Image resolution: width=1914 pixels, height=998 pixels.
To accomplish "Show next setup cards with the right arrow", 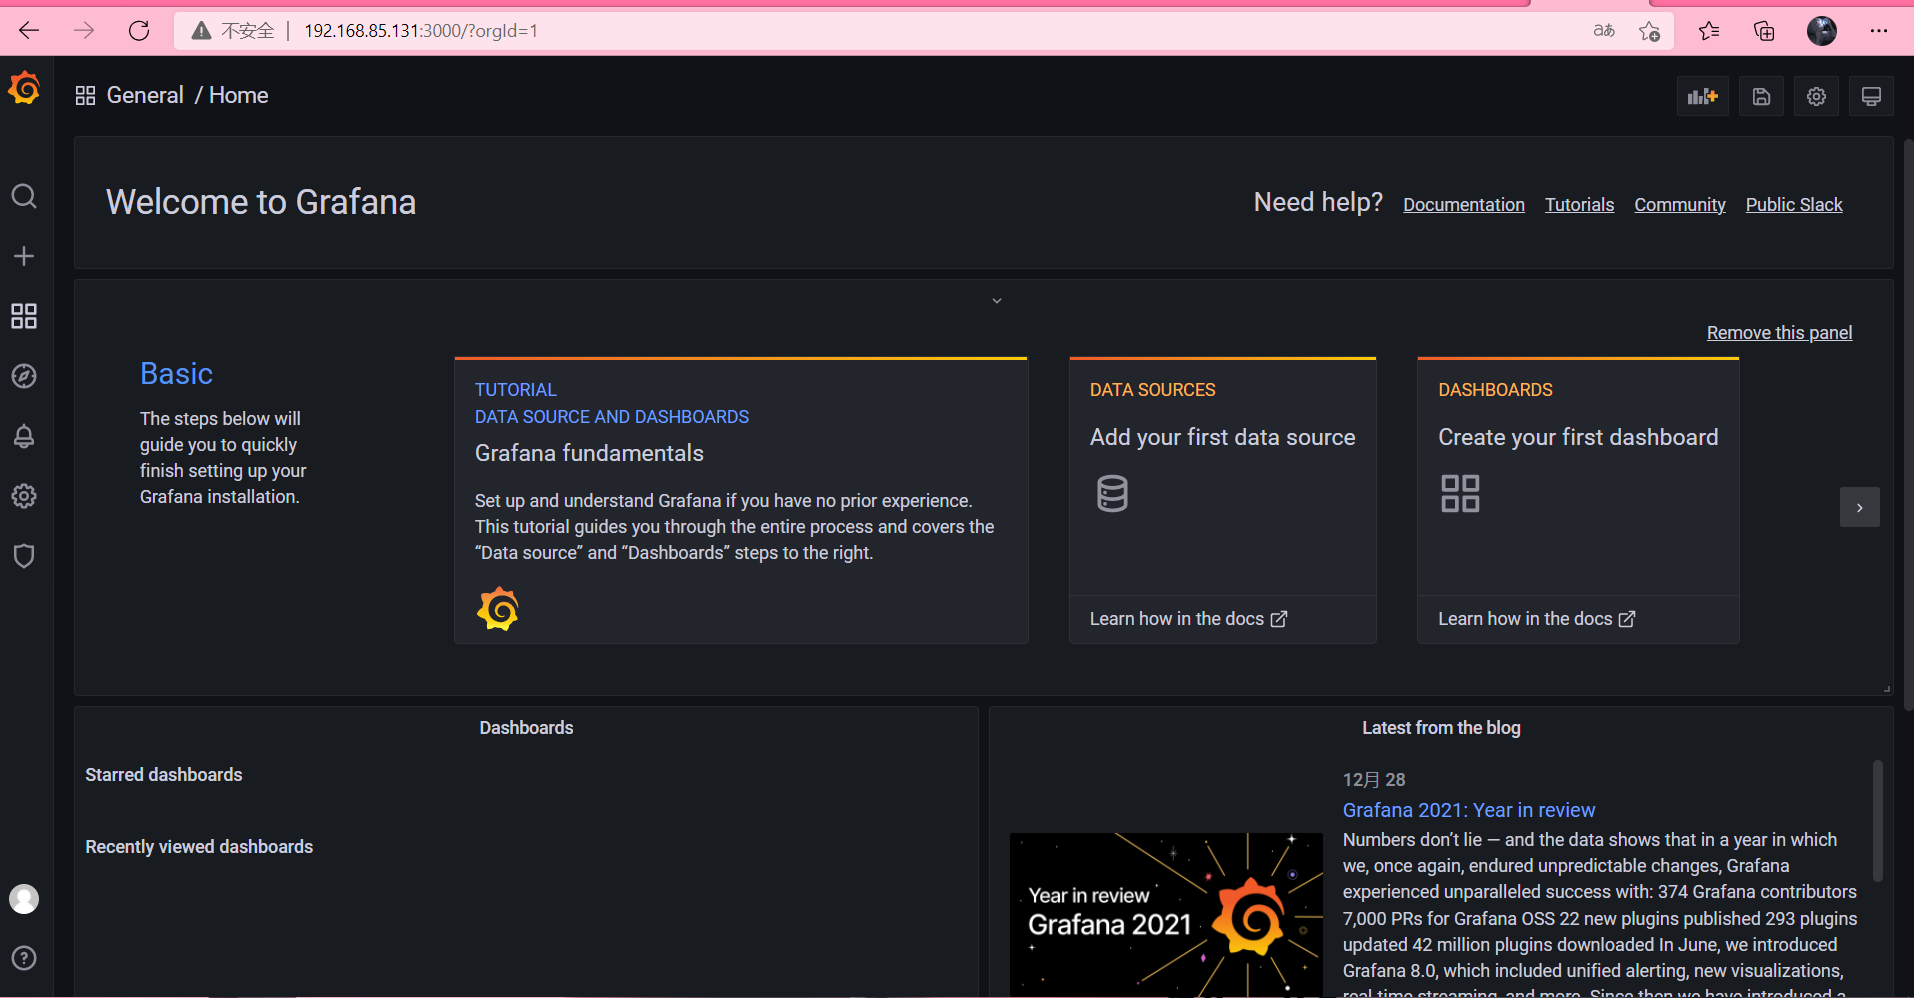I will click(x=1860, y=507).
